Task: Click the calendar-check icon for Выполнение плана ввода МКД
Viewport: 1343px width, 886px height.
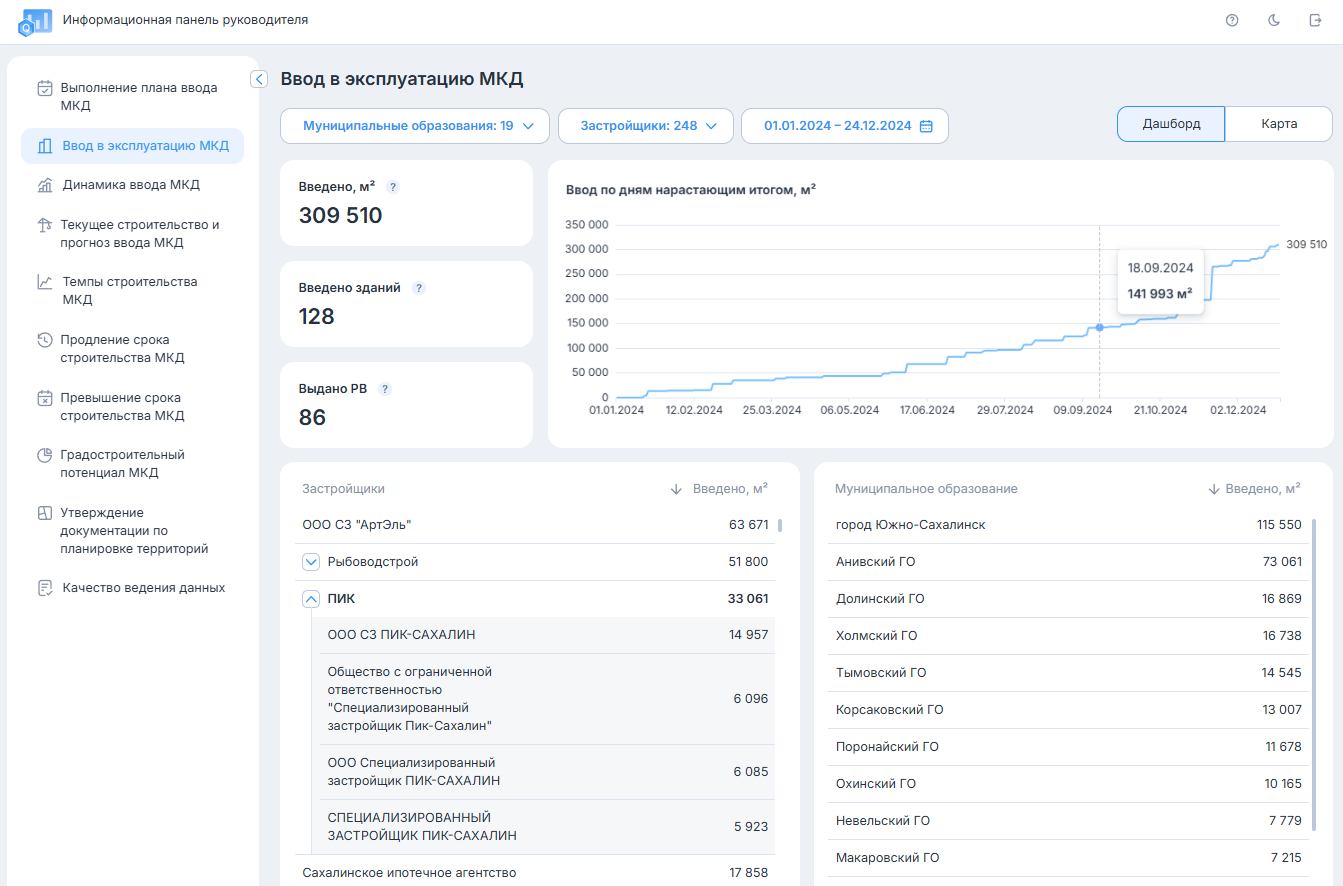Action: (x=45, y=88)
